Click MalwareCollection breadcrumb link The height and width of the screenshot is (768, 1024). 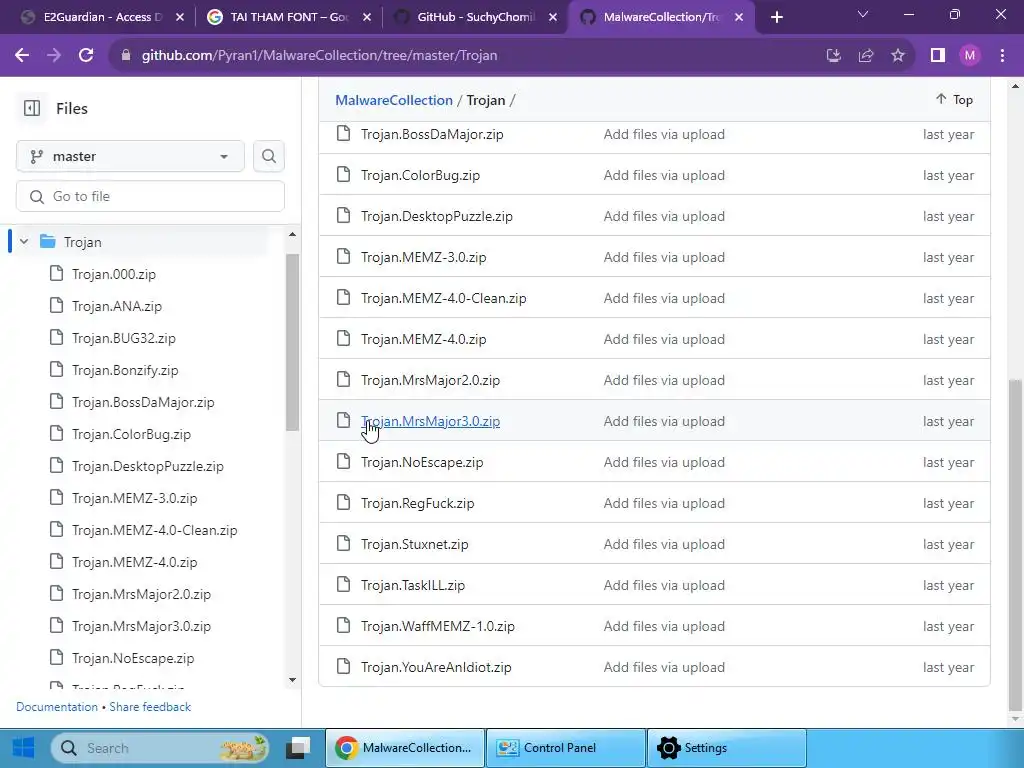tap(394, 100)
